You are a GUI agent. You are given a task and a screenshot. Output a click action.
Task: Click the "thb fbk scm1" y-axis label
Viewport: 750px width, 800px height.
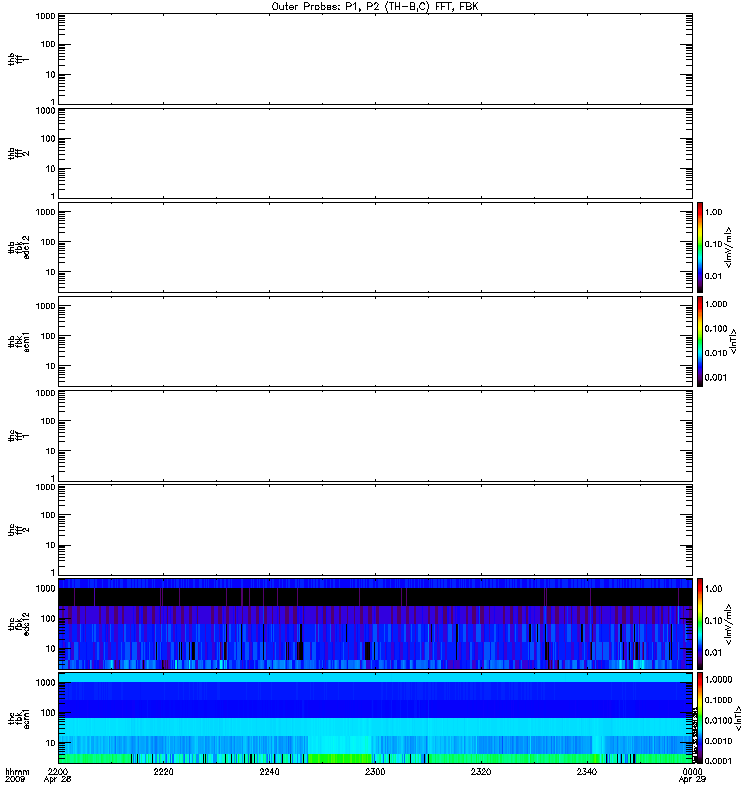(18, 341)
